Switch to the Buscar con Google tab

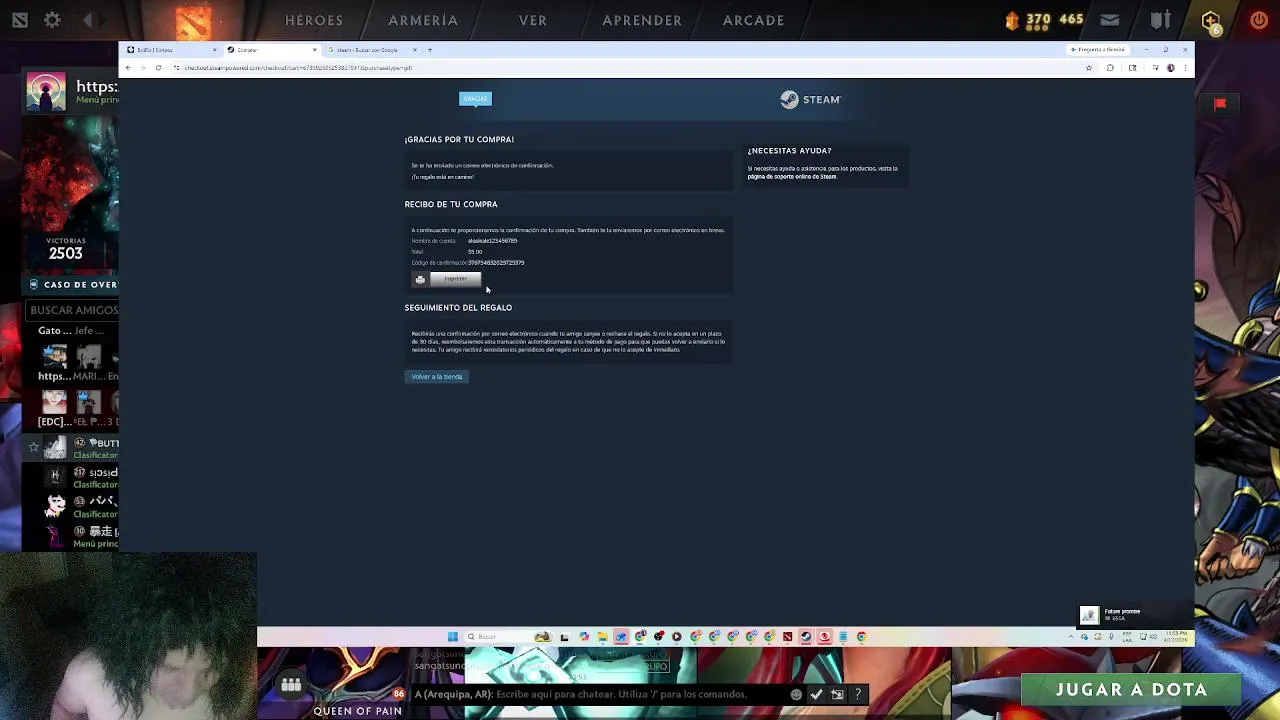coord(372,50)
